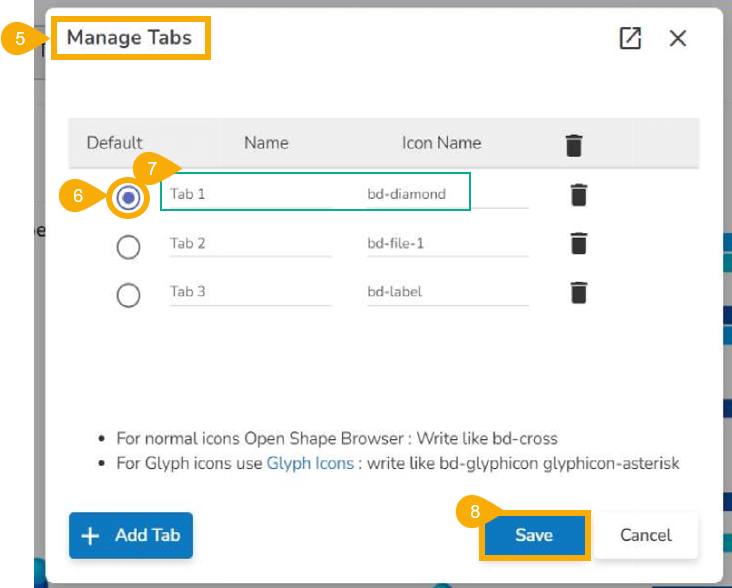The image size is (732, 588).
Task: Edit the Tab 2 name field
Action: pyautogui.click(x=250, y=243)
